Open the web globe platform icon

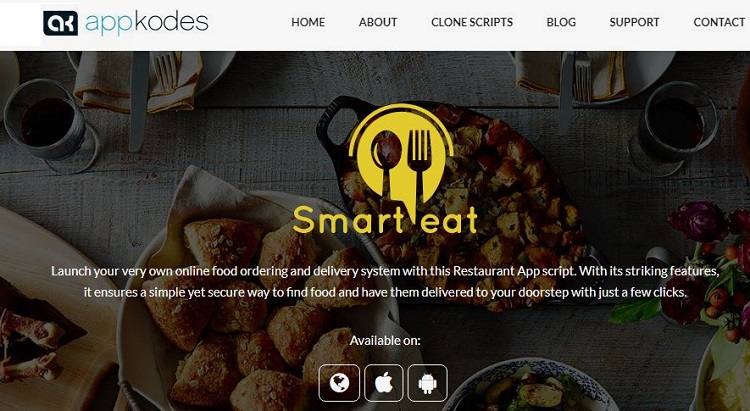pos(339,383)
